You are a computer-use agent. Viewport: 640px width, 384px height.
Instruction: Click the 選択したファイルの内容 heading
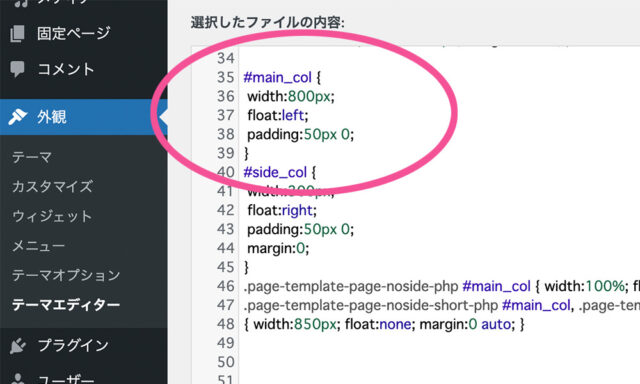coord(268,22)
